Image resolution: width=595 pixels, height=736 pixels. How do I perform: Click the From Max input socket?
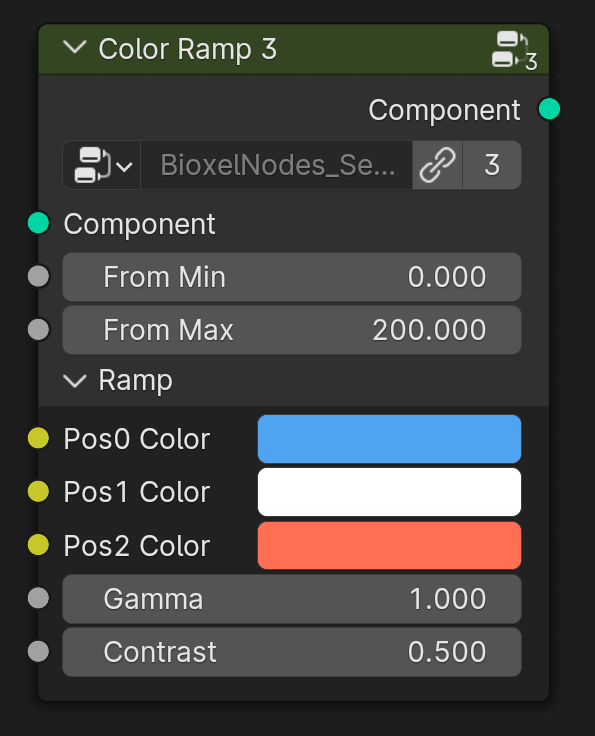[38, 330]
